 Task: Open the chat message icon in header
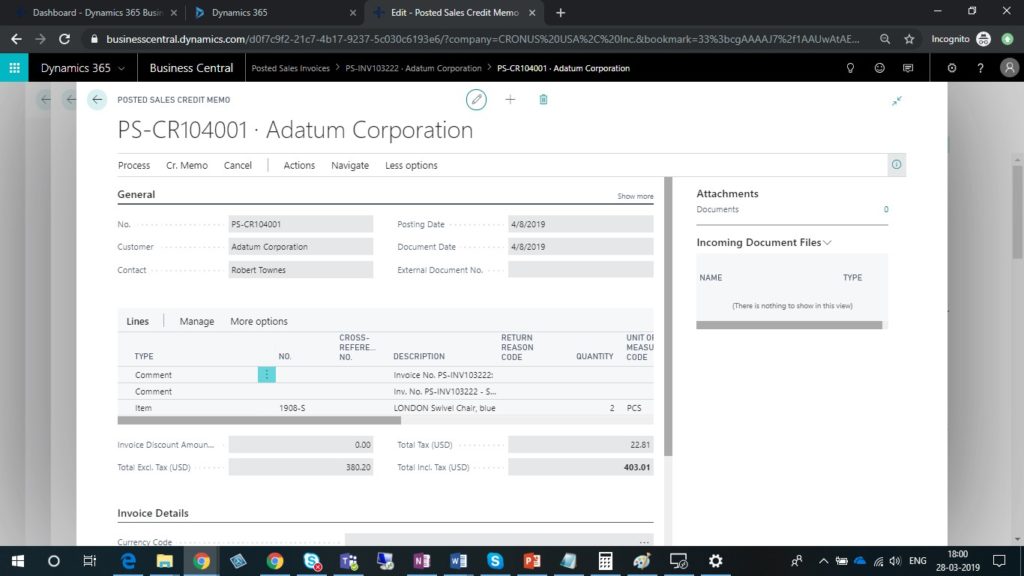(908, 68)
